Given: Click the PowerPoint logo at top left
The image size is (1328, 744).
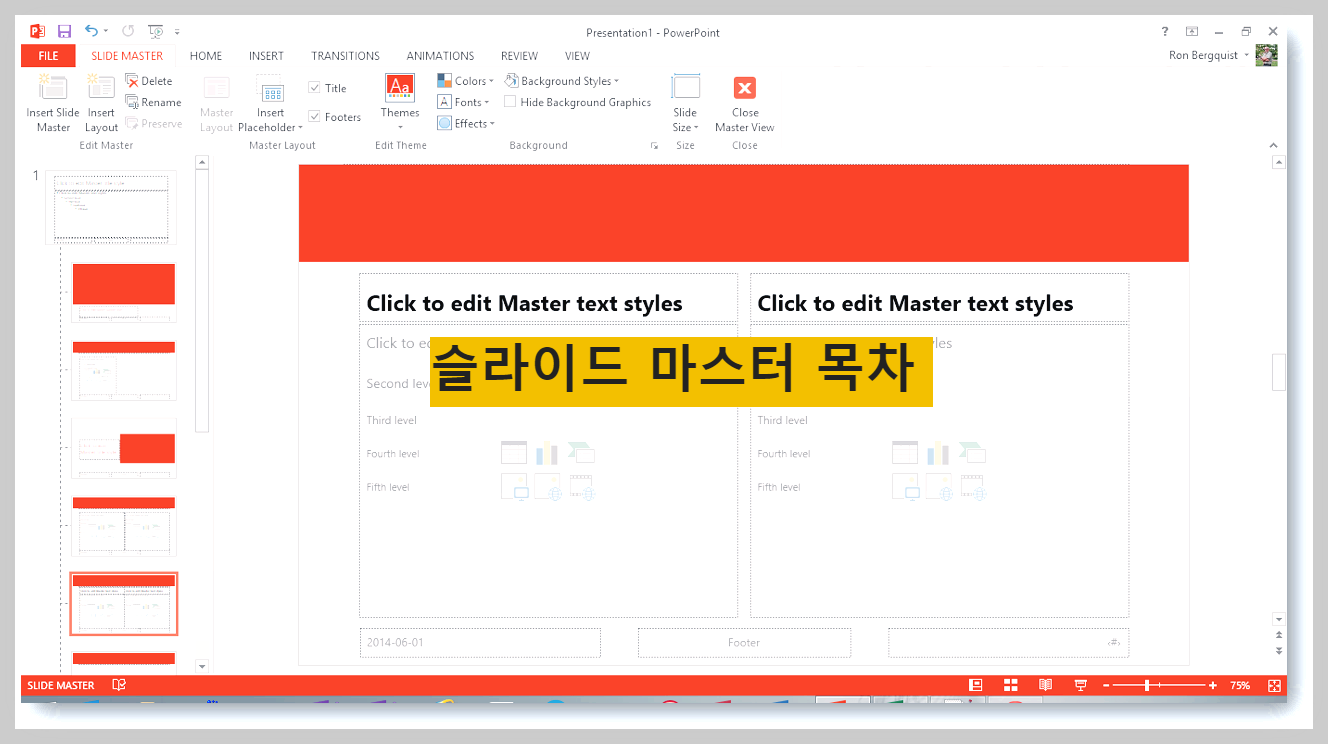Looking at the screenshot, I should point(38,32).
